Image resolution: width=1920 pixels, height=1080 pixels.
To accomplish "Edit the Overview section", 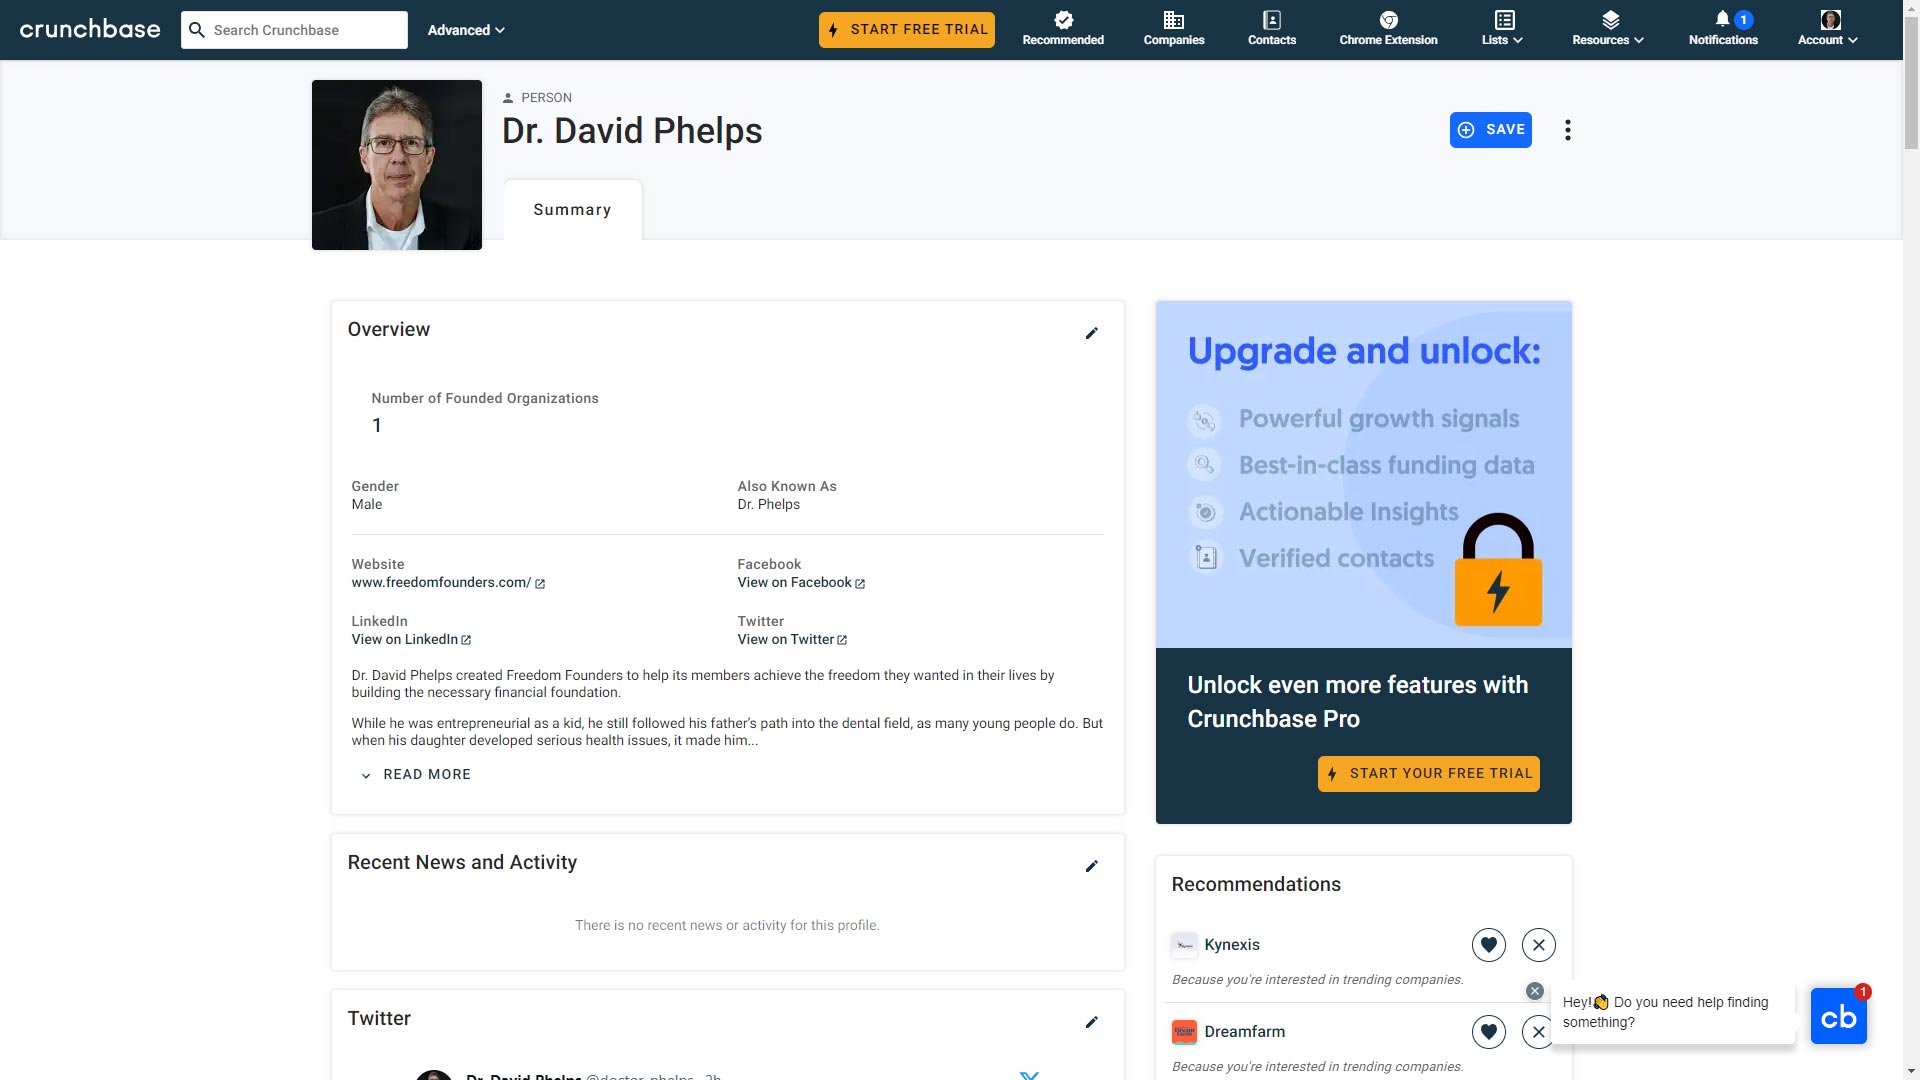I will [1092, 333].
